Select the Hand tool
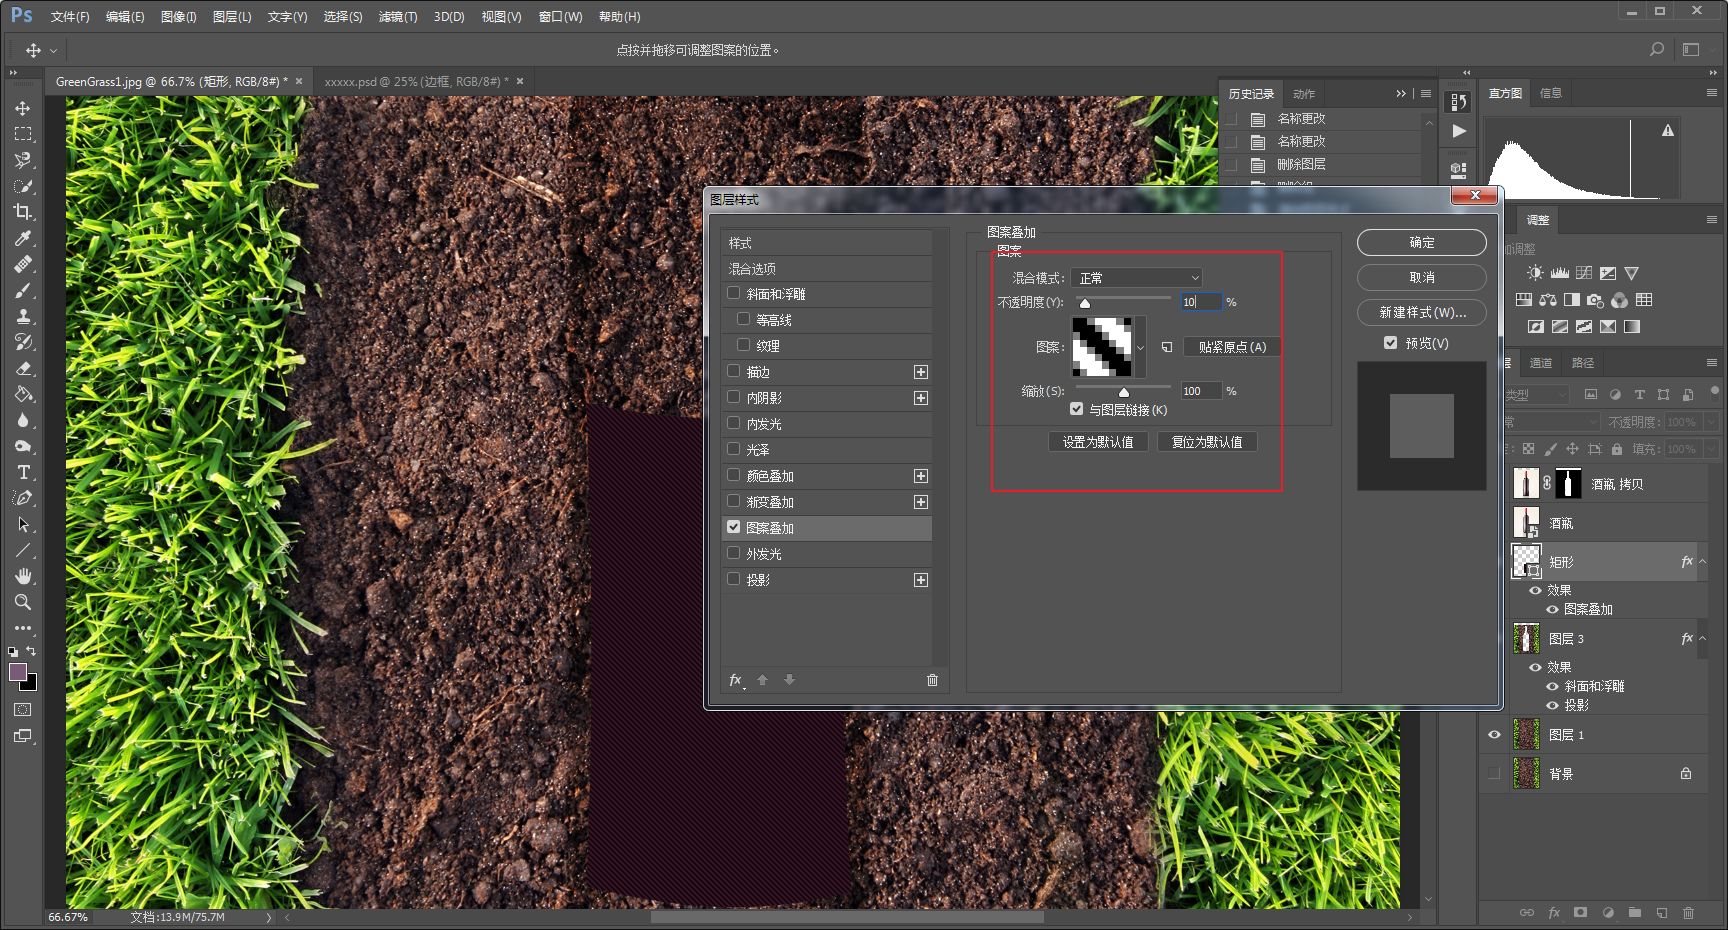The width and height of the screenshot is (1728, 930). coord(22,576)
